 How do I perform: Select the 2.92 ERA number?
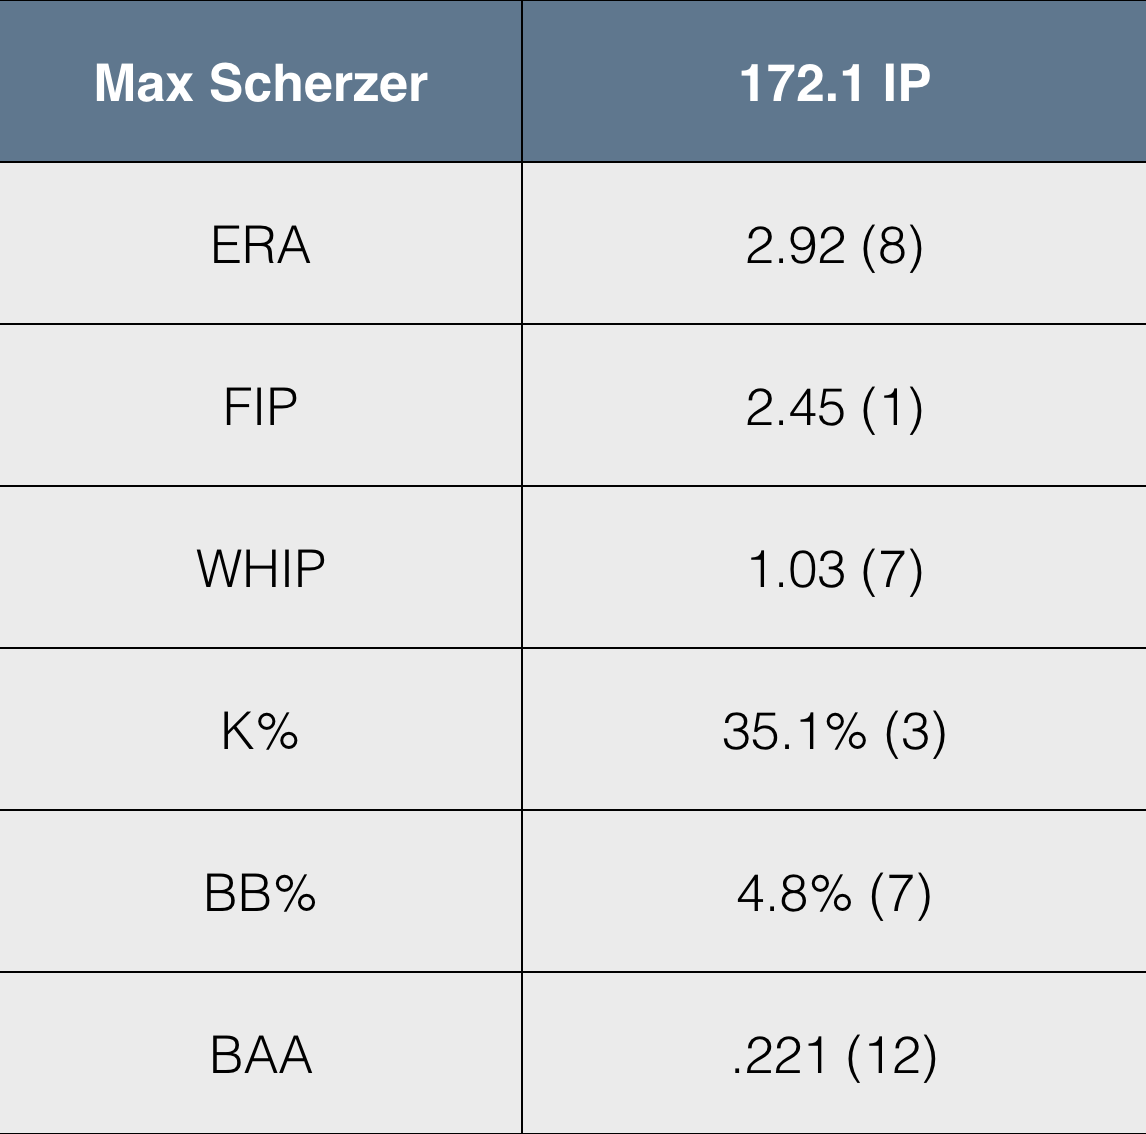click(795, 245)
